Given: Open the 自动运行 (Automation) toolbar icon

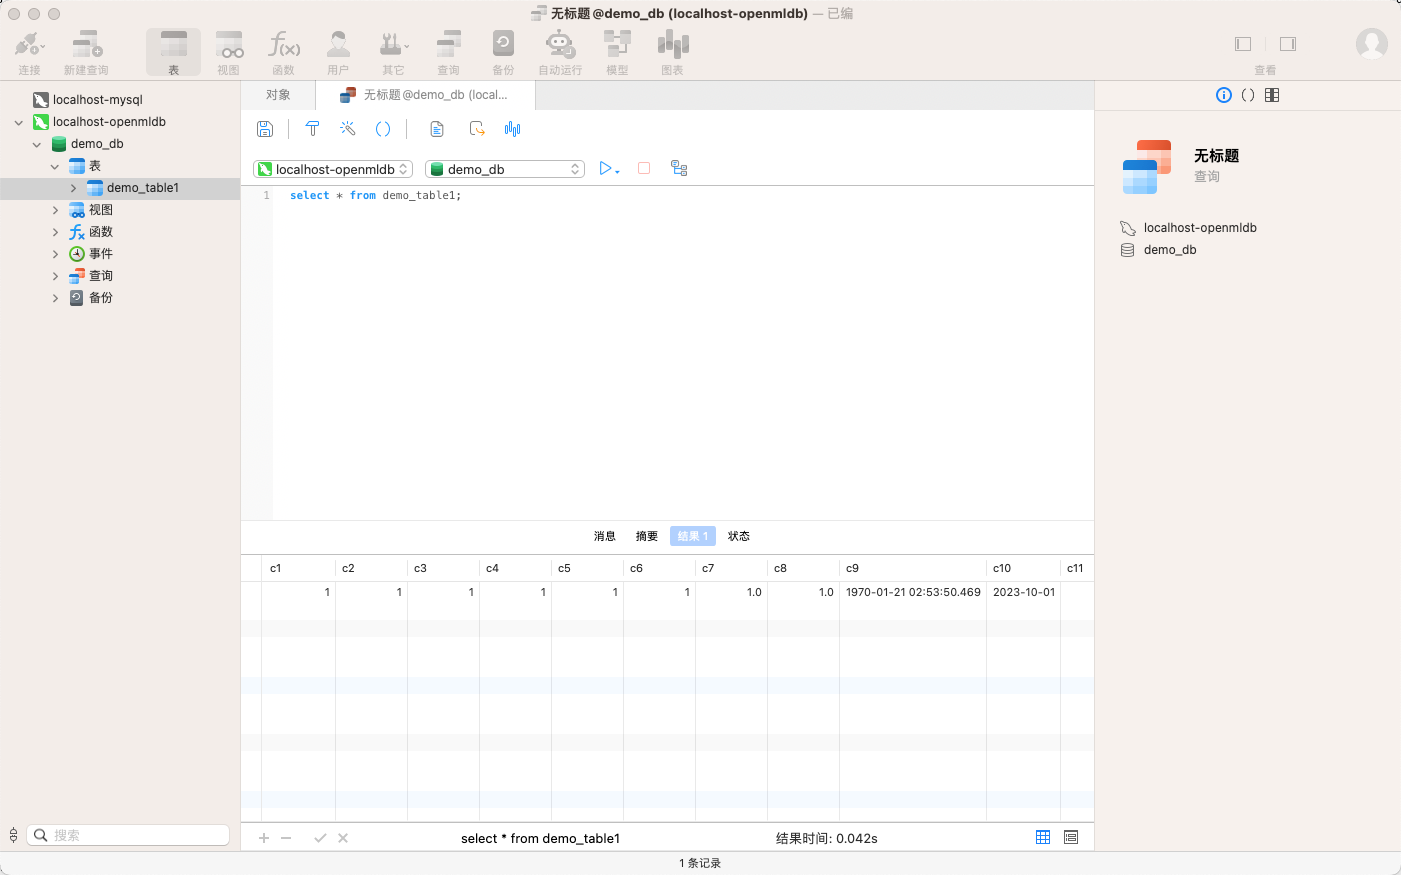Looking at the screenshot, I should point(560,52).
